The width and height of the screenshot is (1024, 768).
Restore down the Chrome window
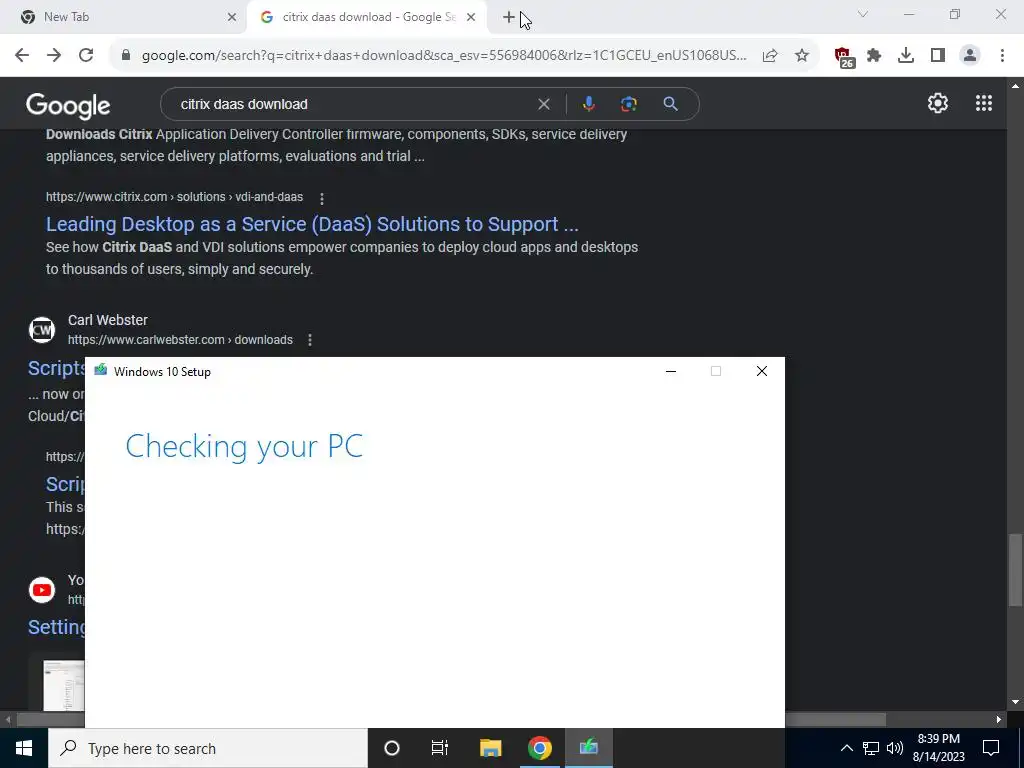coord(955,14)
